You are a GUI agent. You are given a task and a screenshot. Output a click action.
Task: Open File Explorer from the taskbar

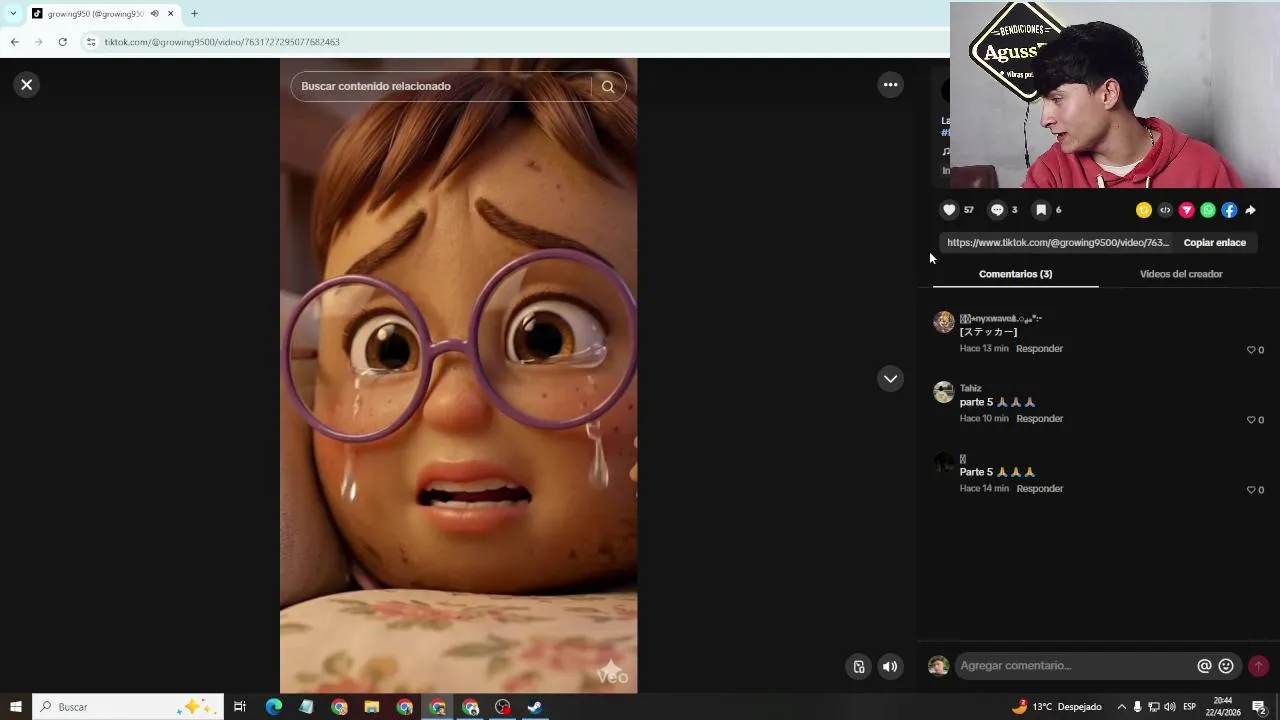pos(371,707)
